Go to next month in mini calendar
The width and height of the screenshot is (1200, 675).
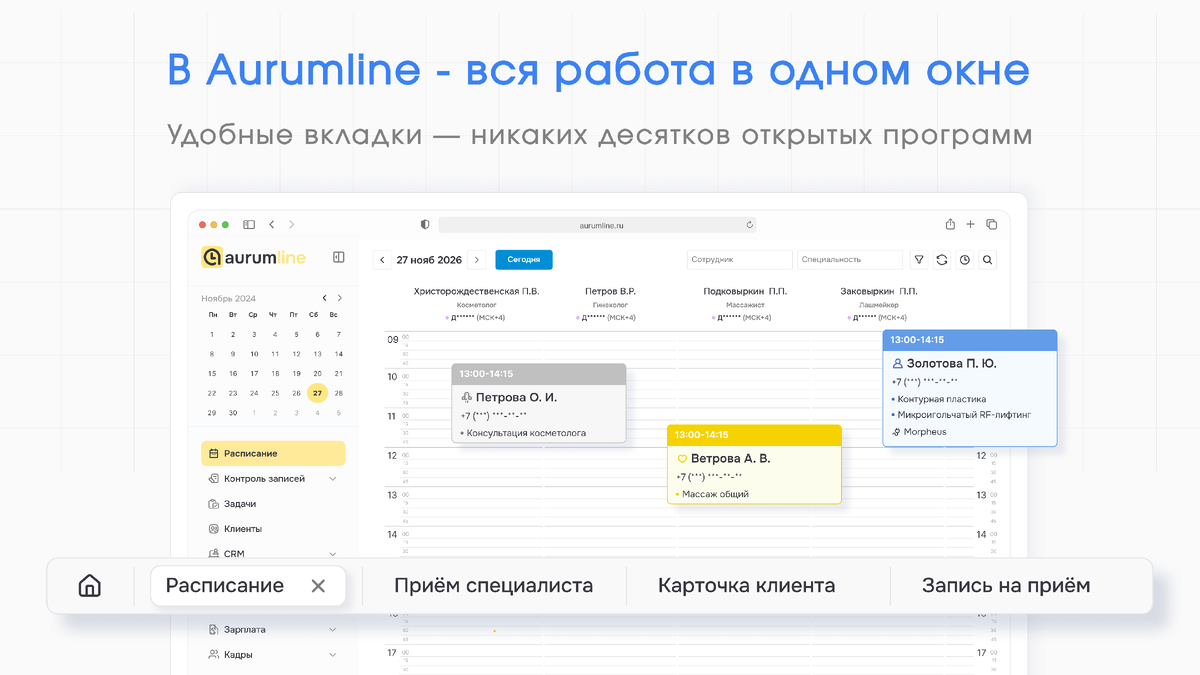click(x=340, y=298)
